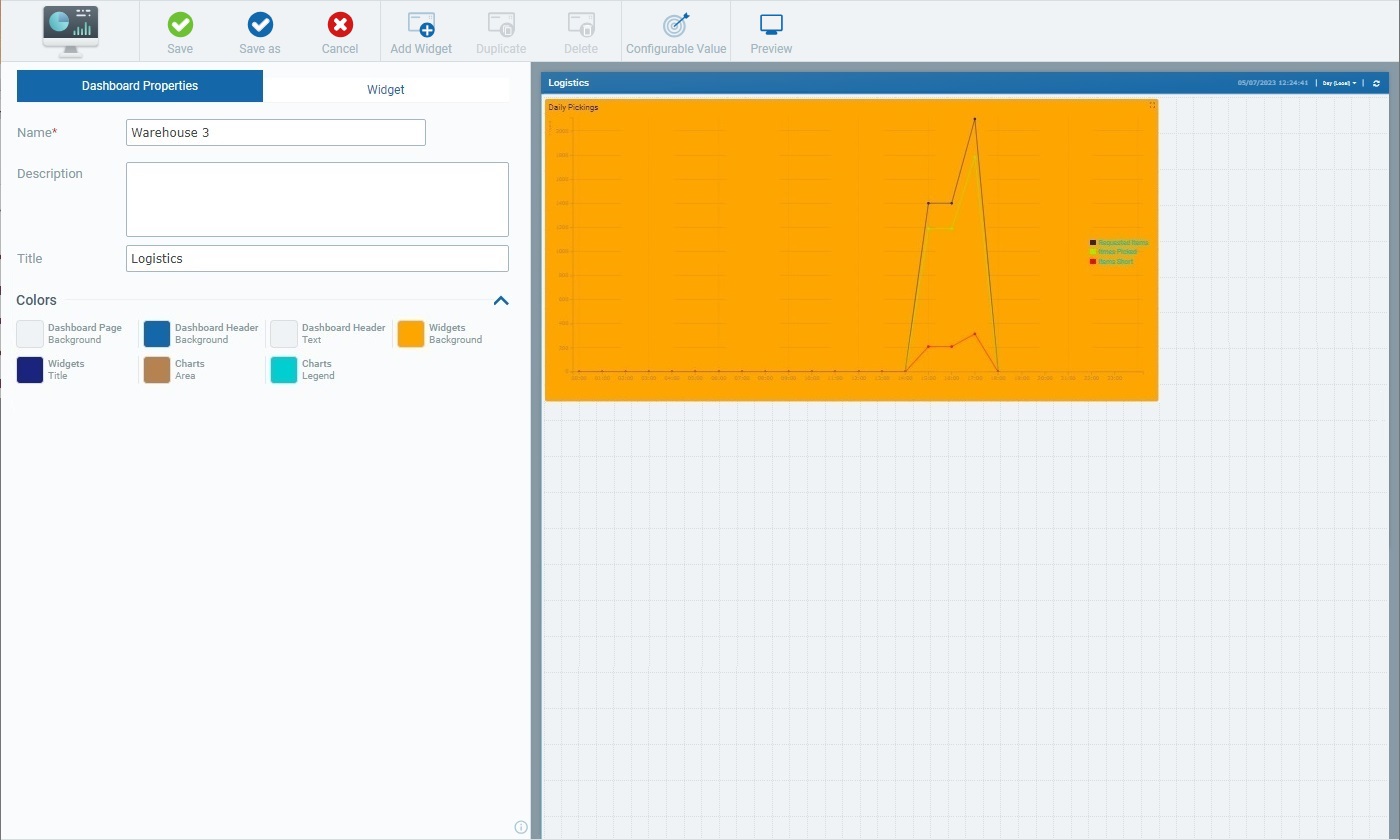
Task: Open the Dashboard Header Background color swatch
Action: [x=157, y=334]
